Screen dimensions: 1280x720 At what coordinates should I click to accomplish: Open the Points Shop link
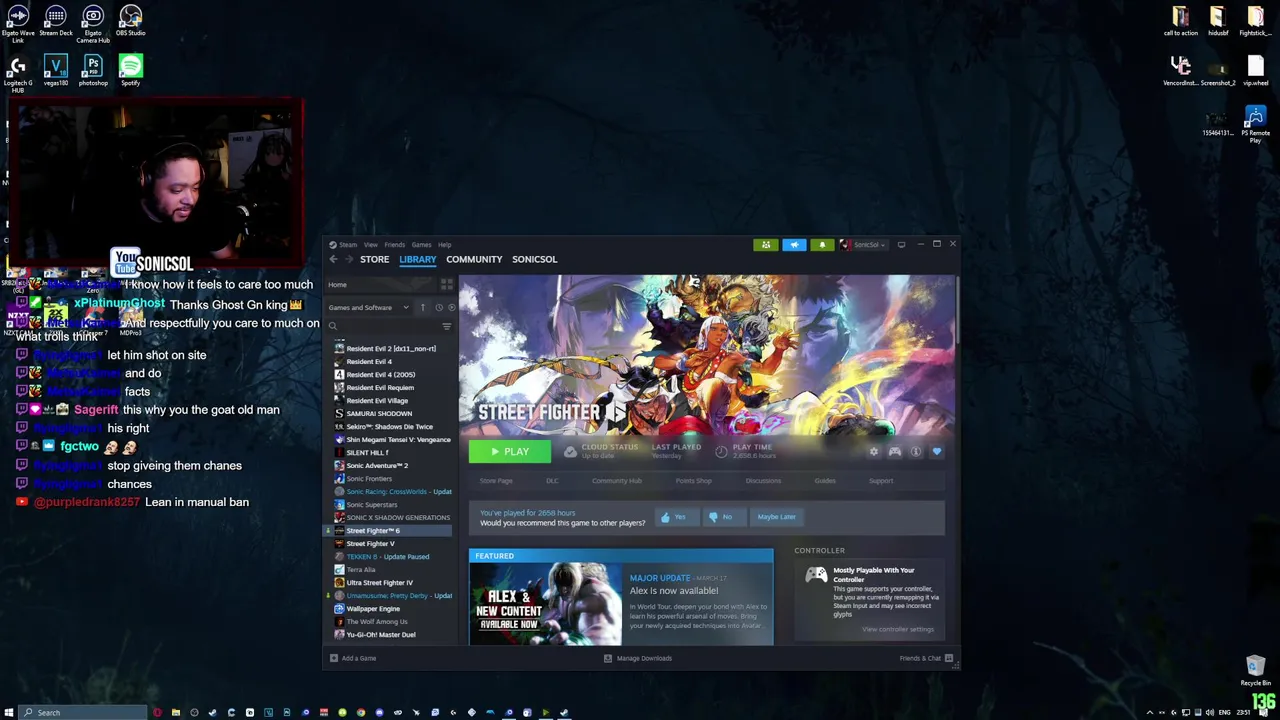694,481
